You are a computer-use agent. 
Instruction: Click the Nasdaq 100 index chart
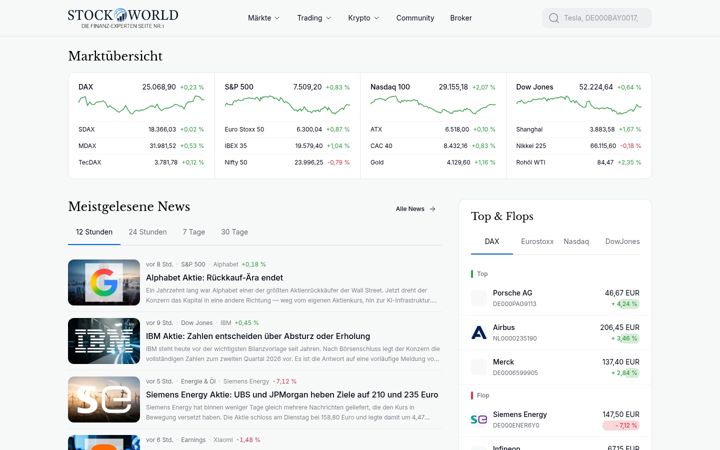pos(433,105)
